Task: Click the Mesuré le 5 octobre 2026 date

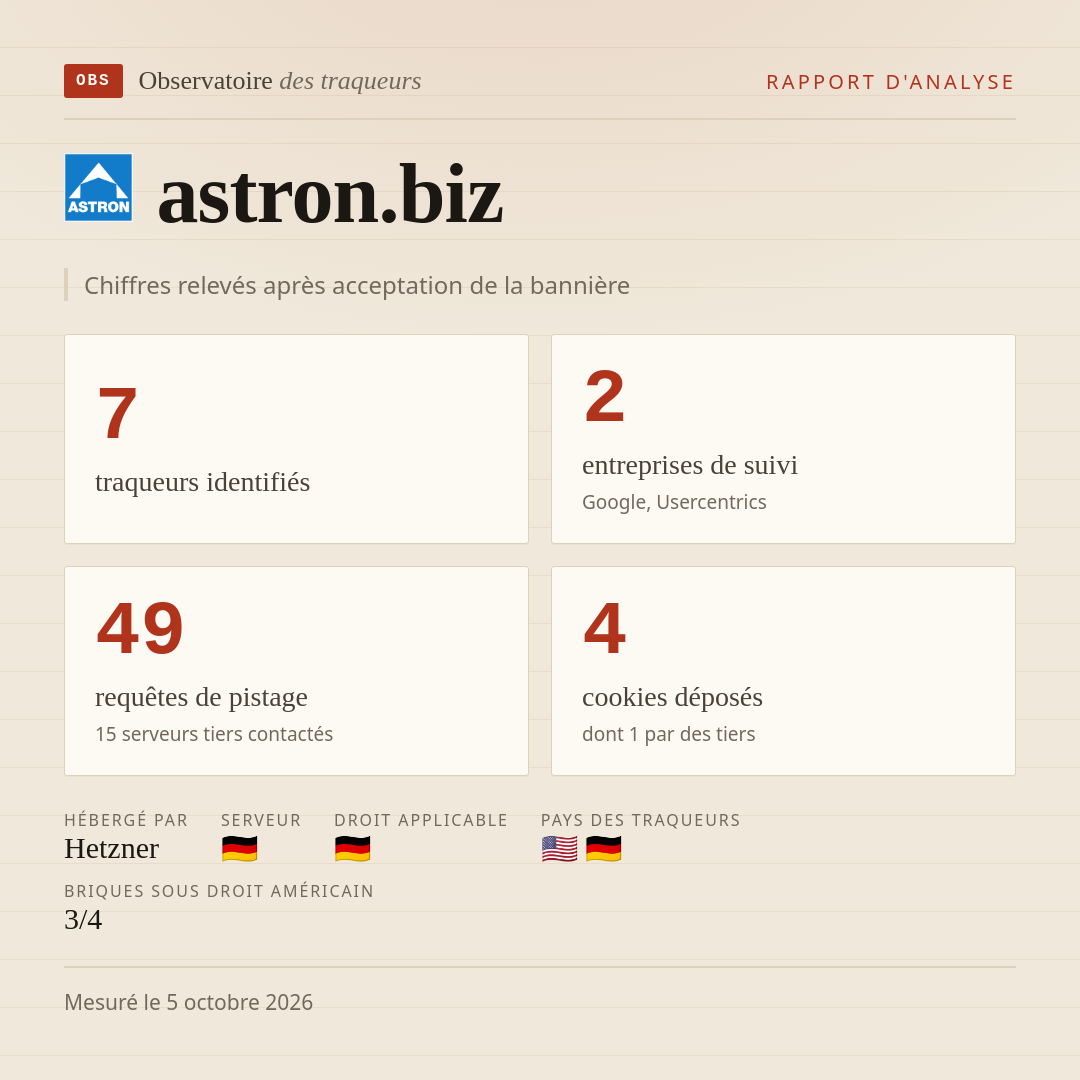Action: coord(189,1002)
